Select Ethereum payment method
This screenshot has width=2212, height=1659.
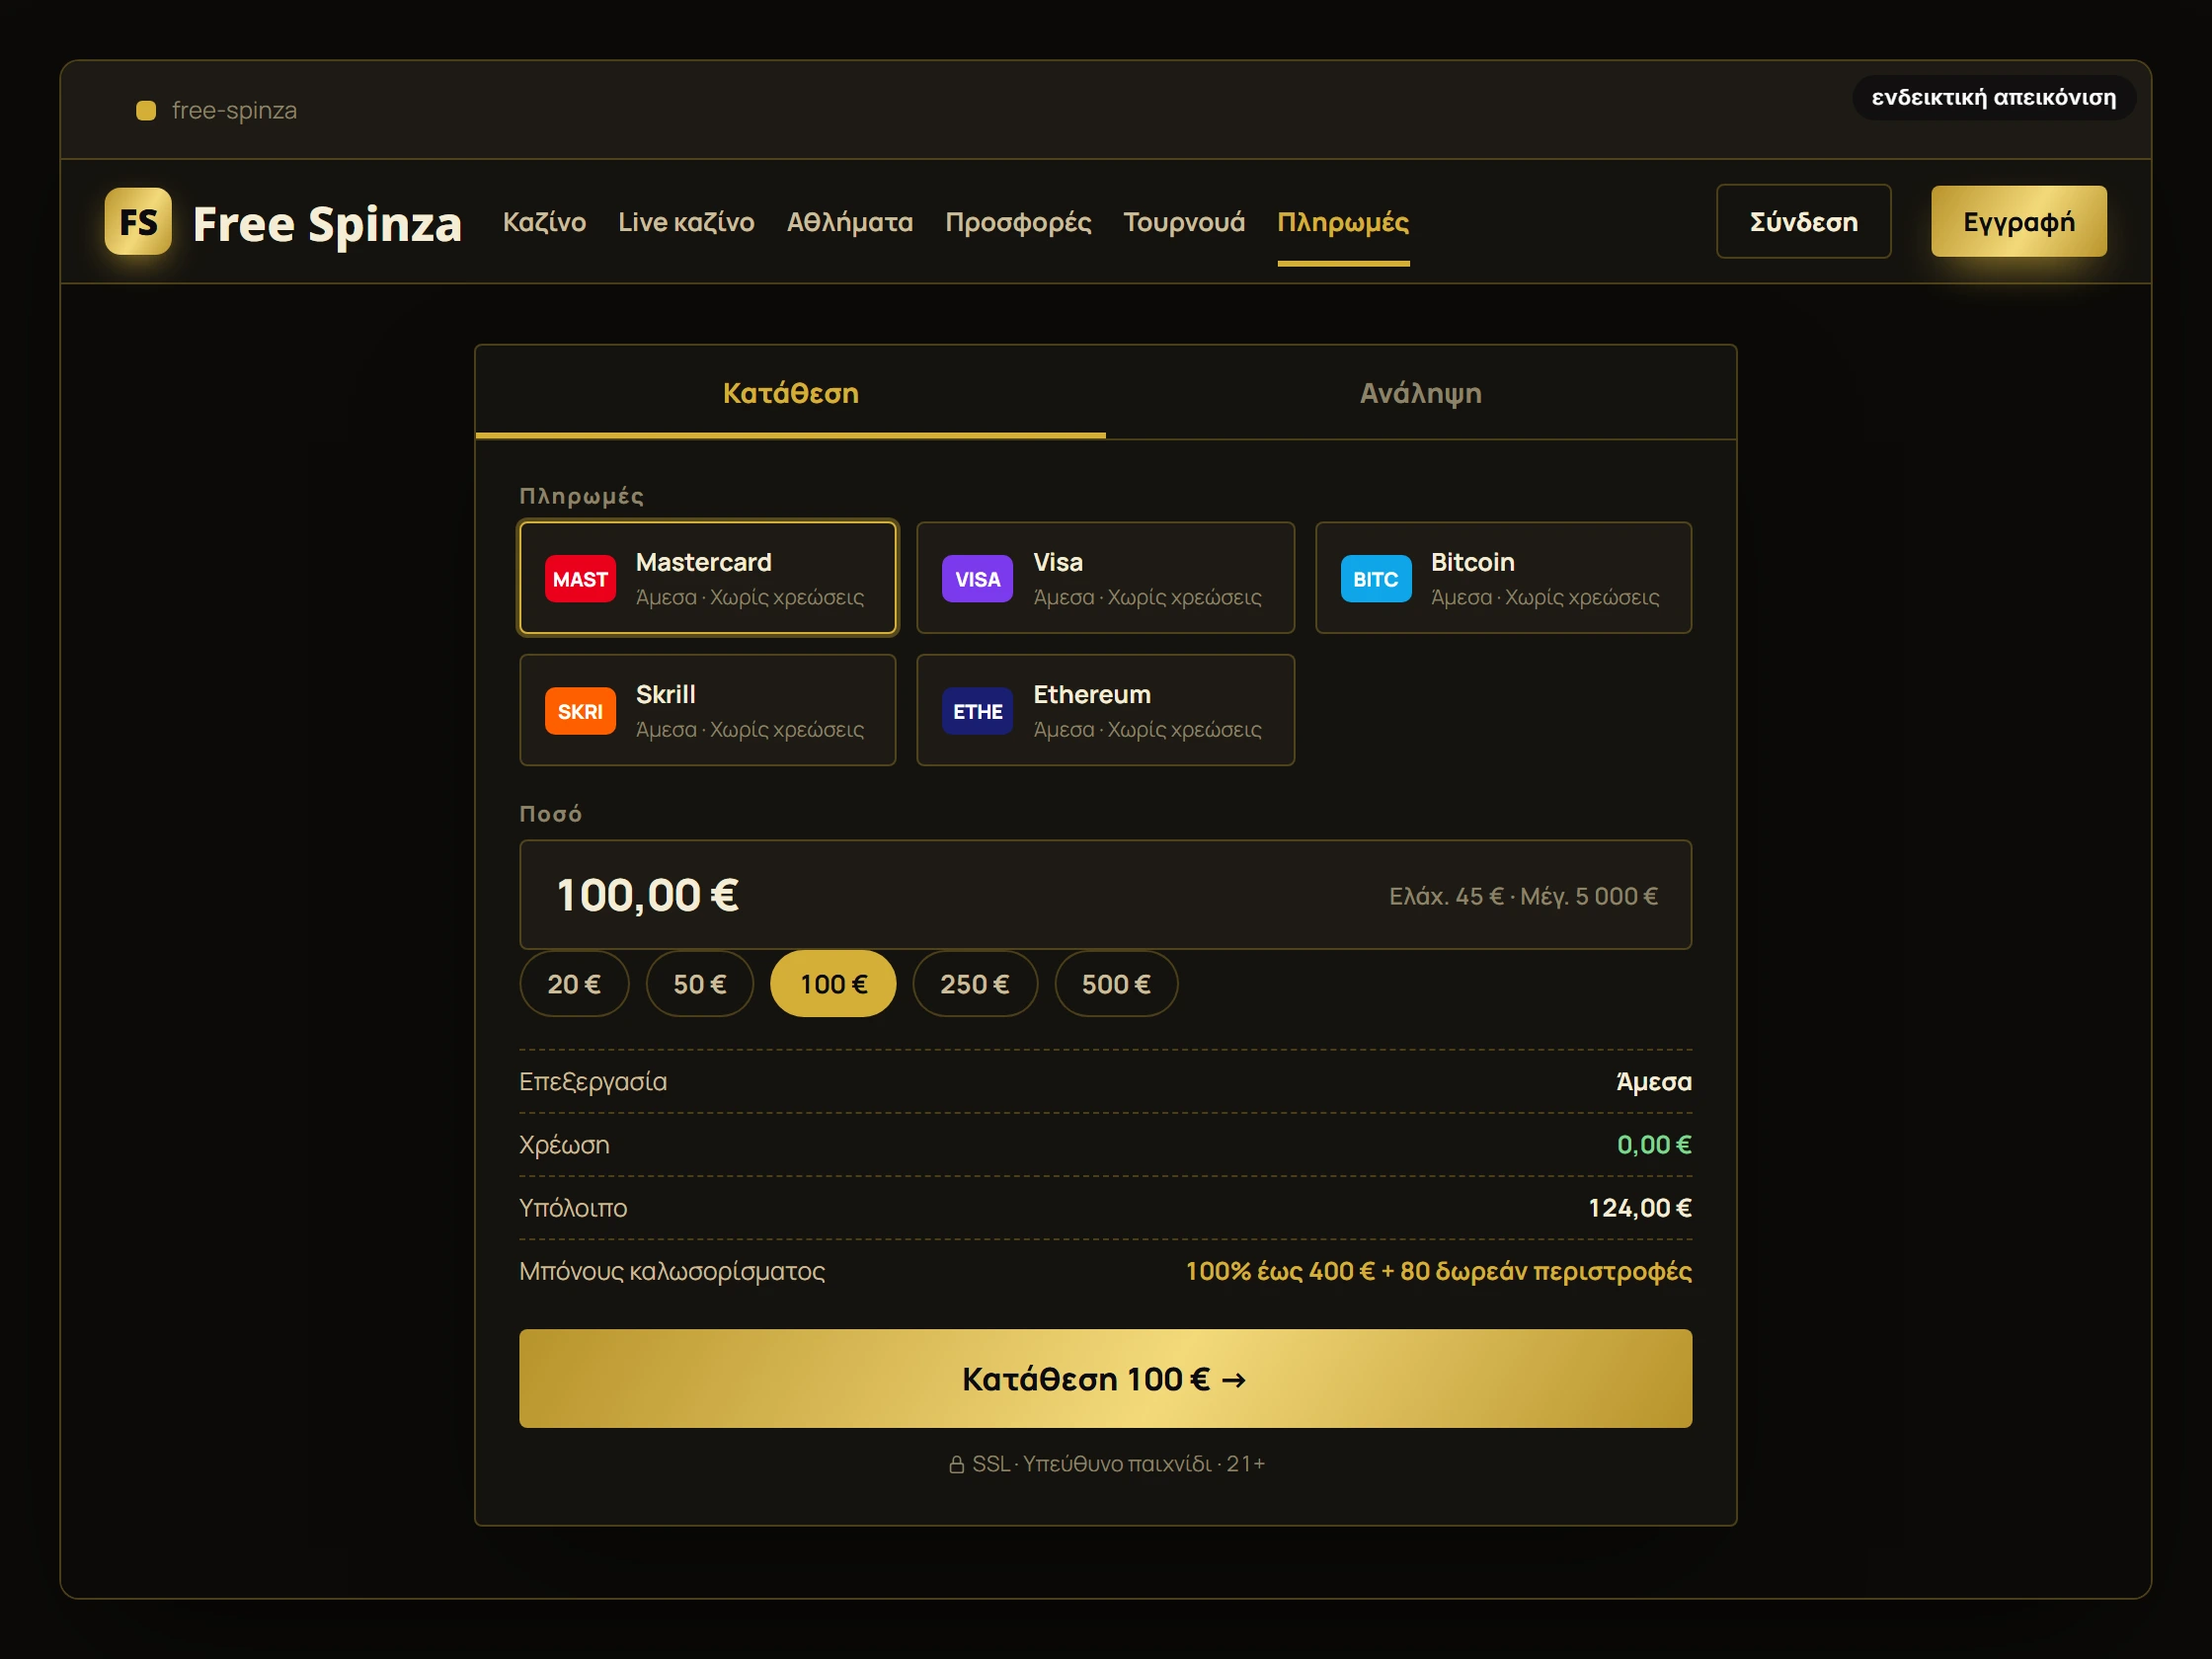coord(1105,710)
